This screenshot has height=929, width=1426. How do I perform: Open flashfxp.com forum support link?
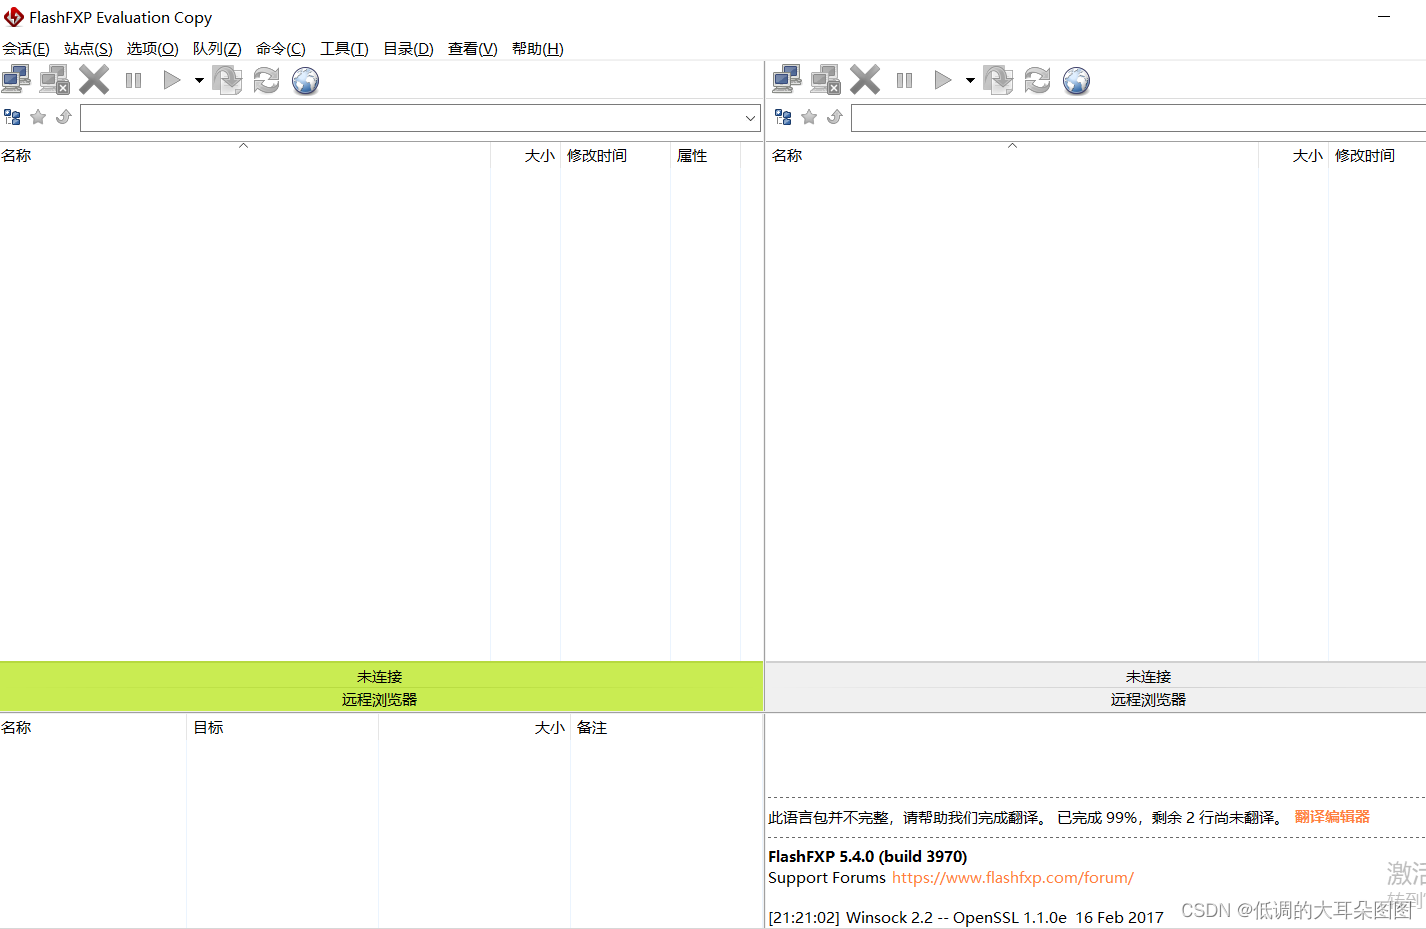tap(1013, 877)
